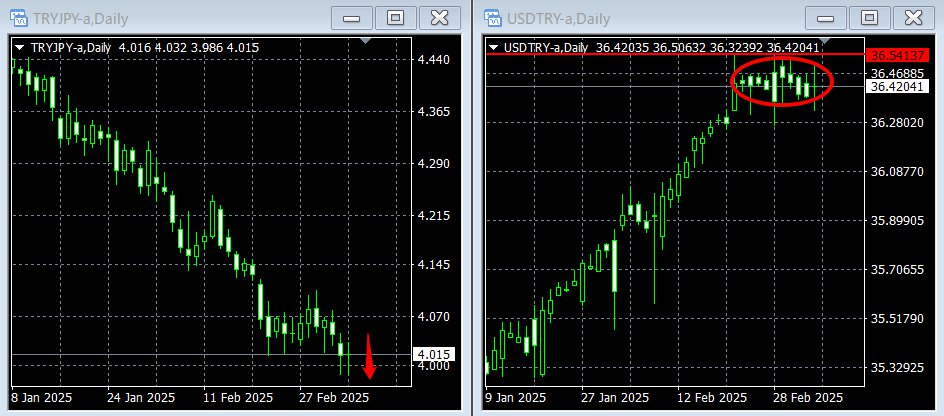Click the 4.365 price scale value

click(432, 111)
